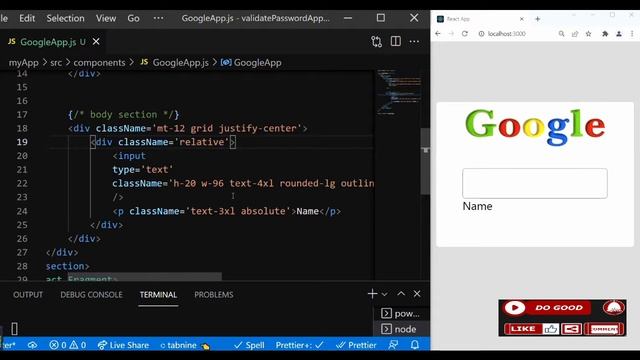This screenshot has height=360, width=640.
Task: Close the terminal panel
Action: (x=417, y=293)
